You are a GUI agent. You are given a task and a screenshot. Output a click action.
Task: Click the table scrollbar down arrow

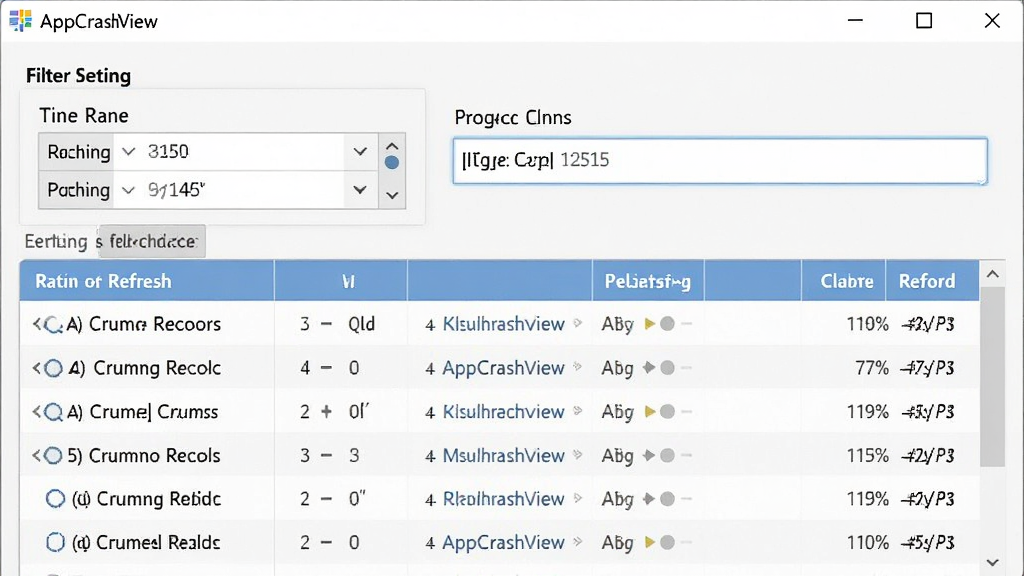click(x=993, y=562)
